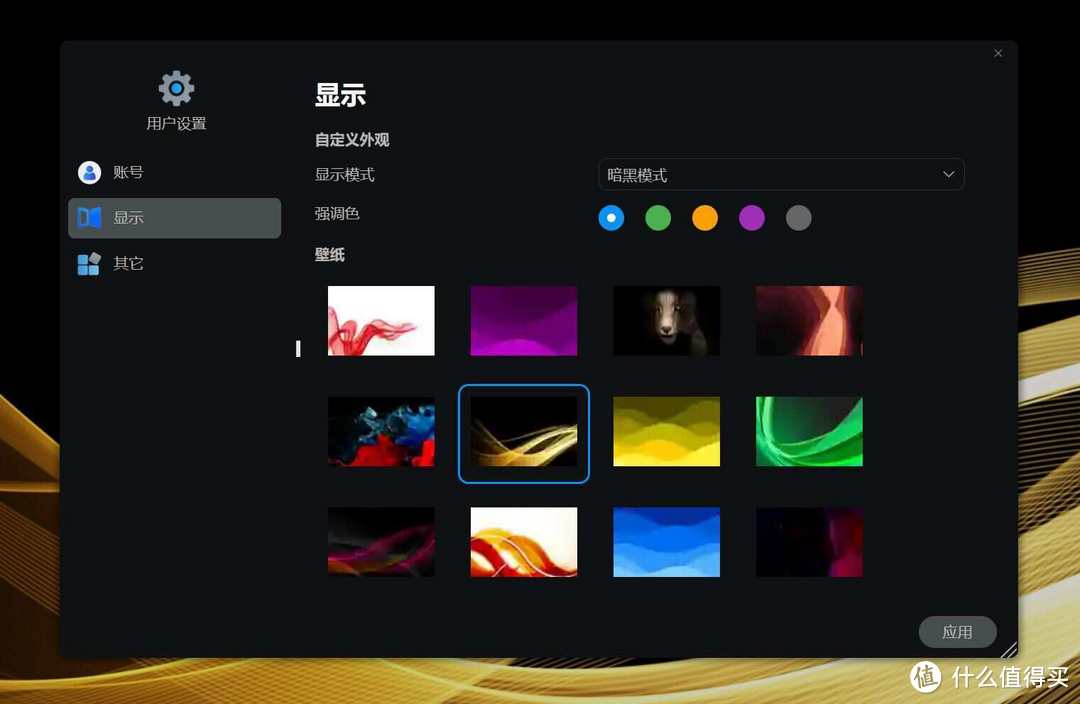Screen dimensions: 1080x704
Task: Choose the gray accent color
Action: coord(799,218)
